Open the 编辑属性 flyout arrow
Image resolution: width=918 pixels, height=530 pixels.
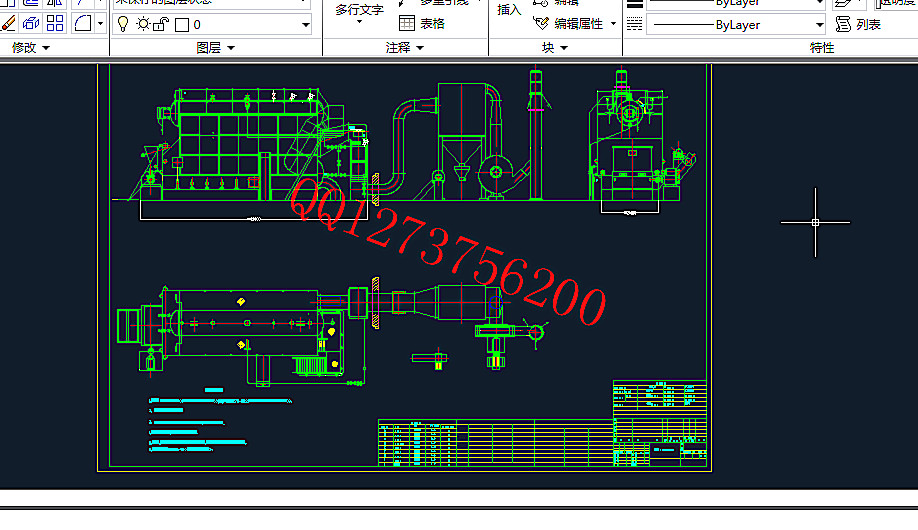click(x=613, y=24)
